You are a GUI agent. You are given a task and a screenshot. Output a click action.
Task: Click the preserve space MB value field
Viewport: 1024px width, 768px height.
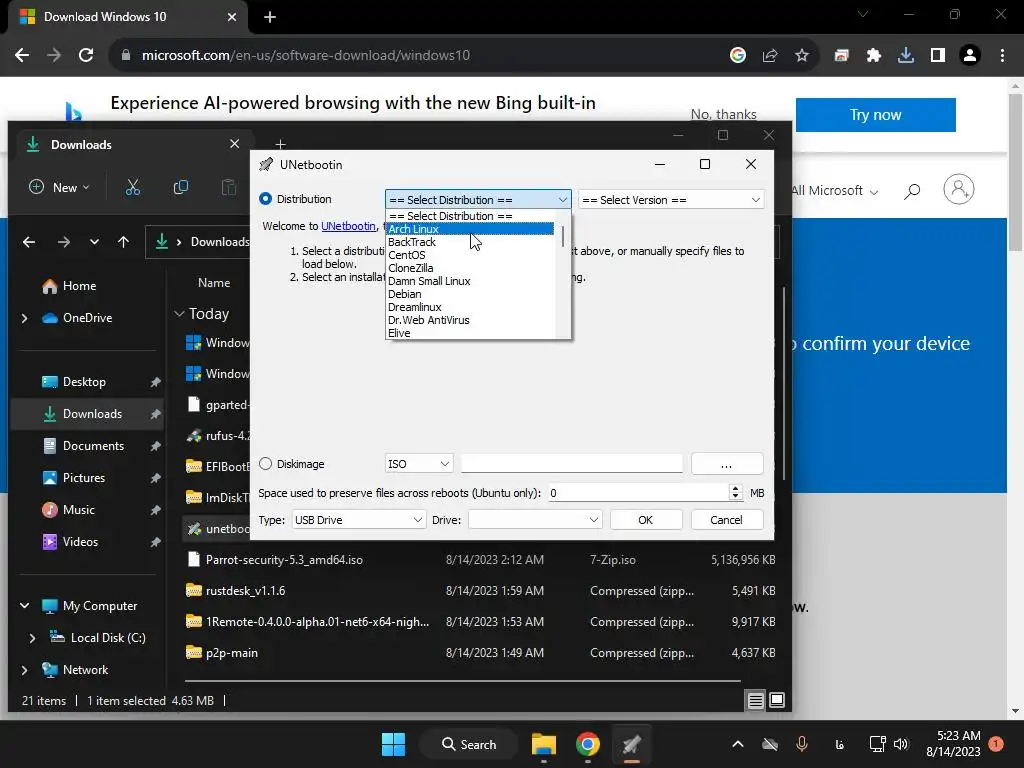[x=638, y=492]
